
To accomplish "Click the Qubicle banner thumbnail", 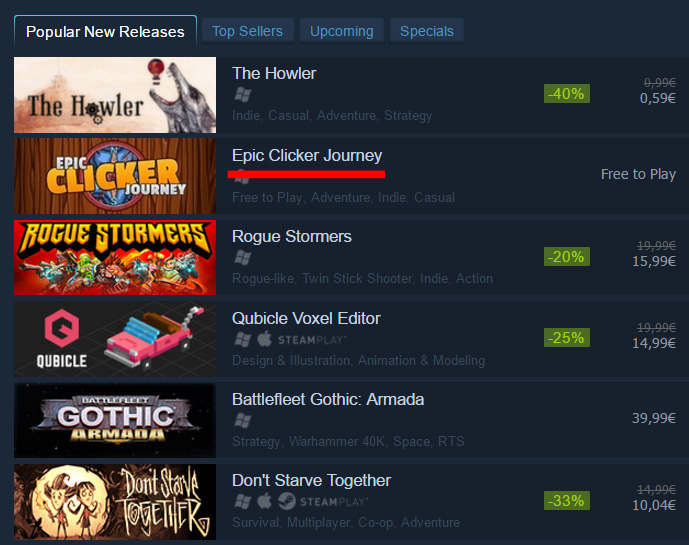I will [115, 339].
